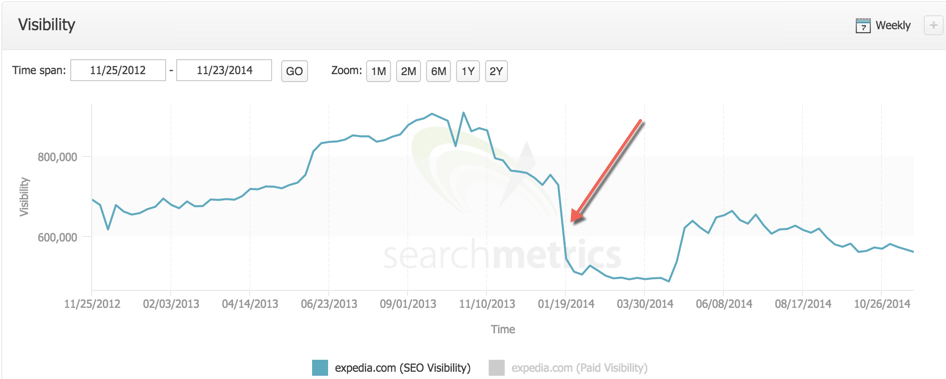
Task: Click the 01/19/2014 label on time axis
Action: [565, 303]
